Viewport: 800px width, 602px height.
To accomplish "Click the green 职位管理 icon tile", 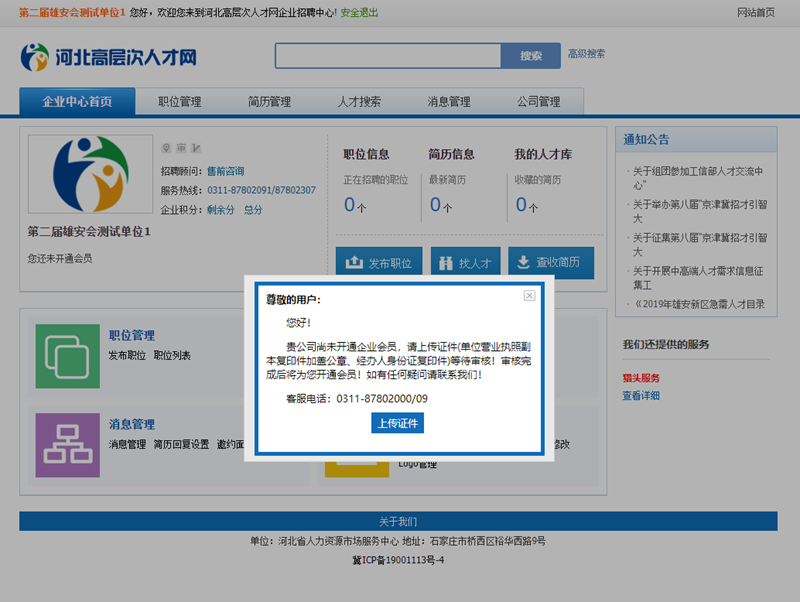I will tap(67, 356).
